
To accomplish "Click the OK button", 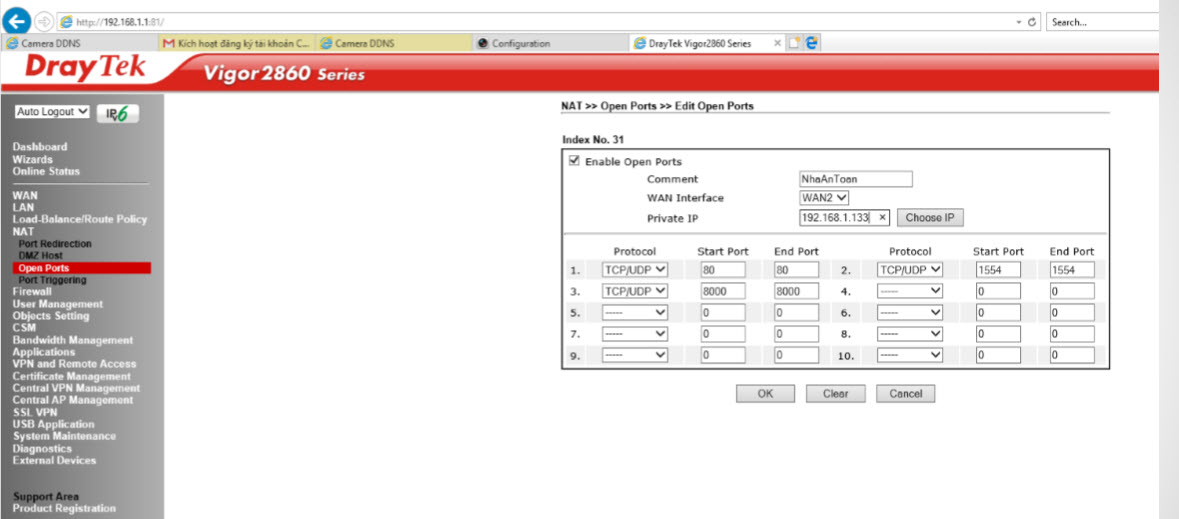I will point(765,394).
